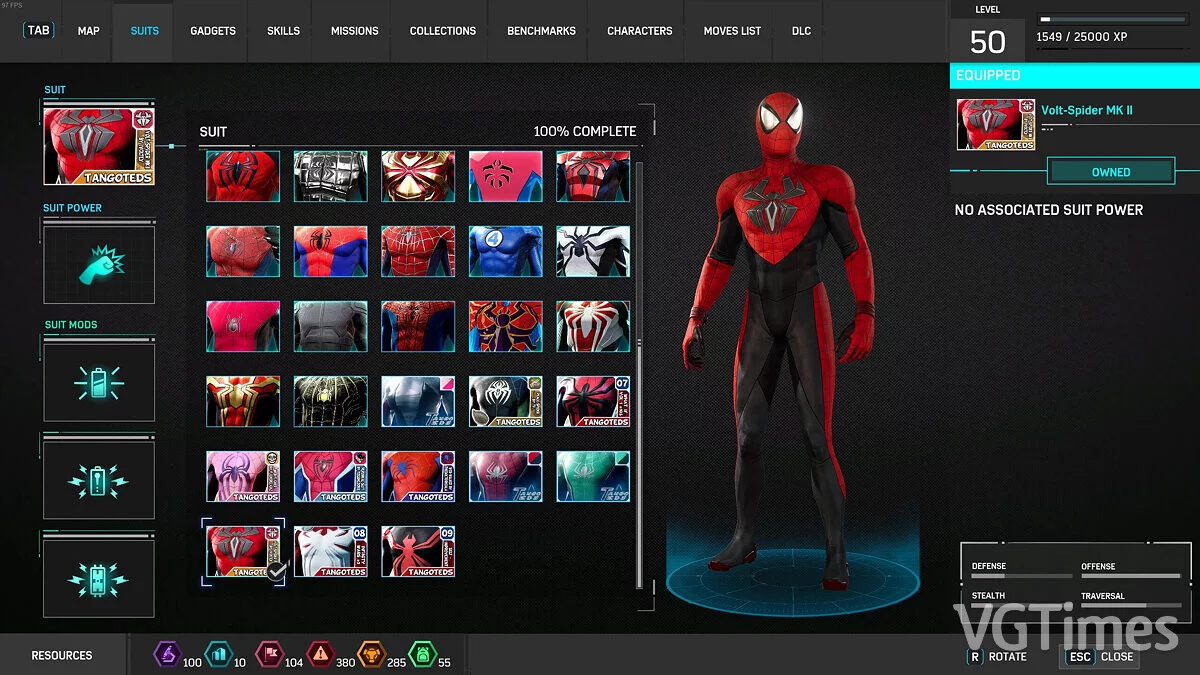Screen dimensions: 1200x675
Task: Click the OWNED button
Action: (x=1111, y=171)
